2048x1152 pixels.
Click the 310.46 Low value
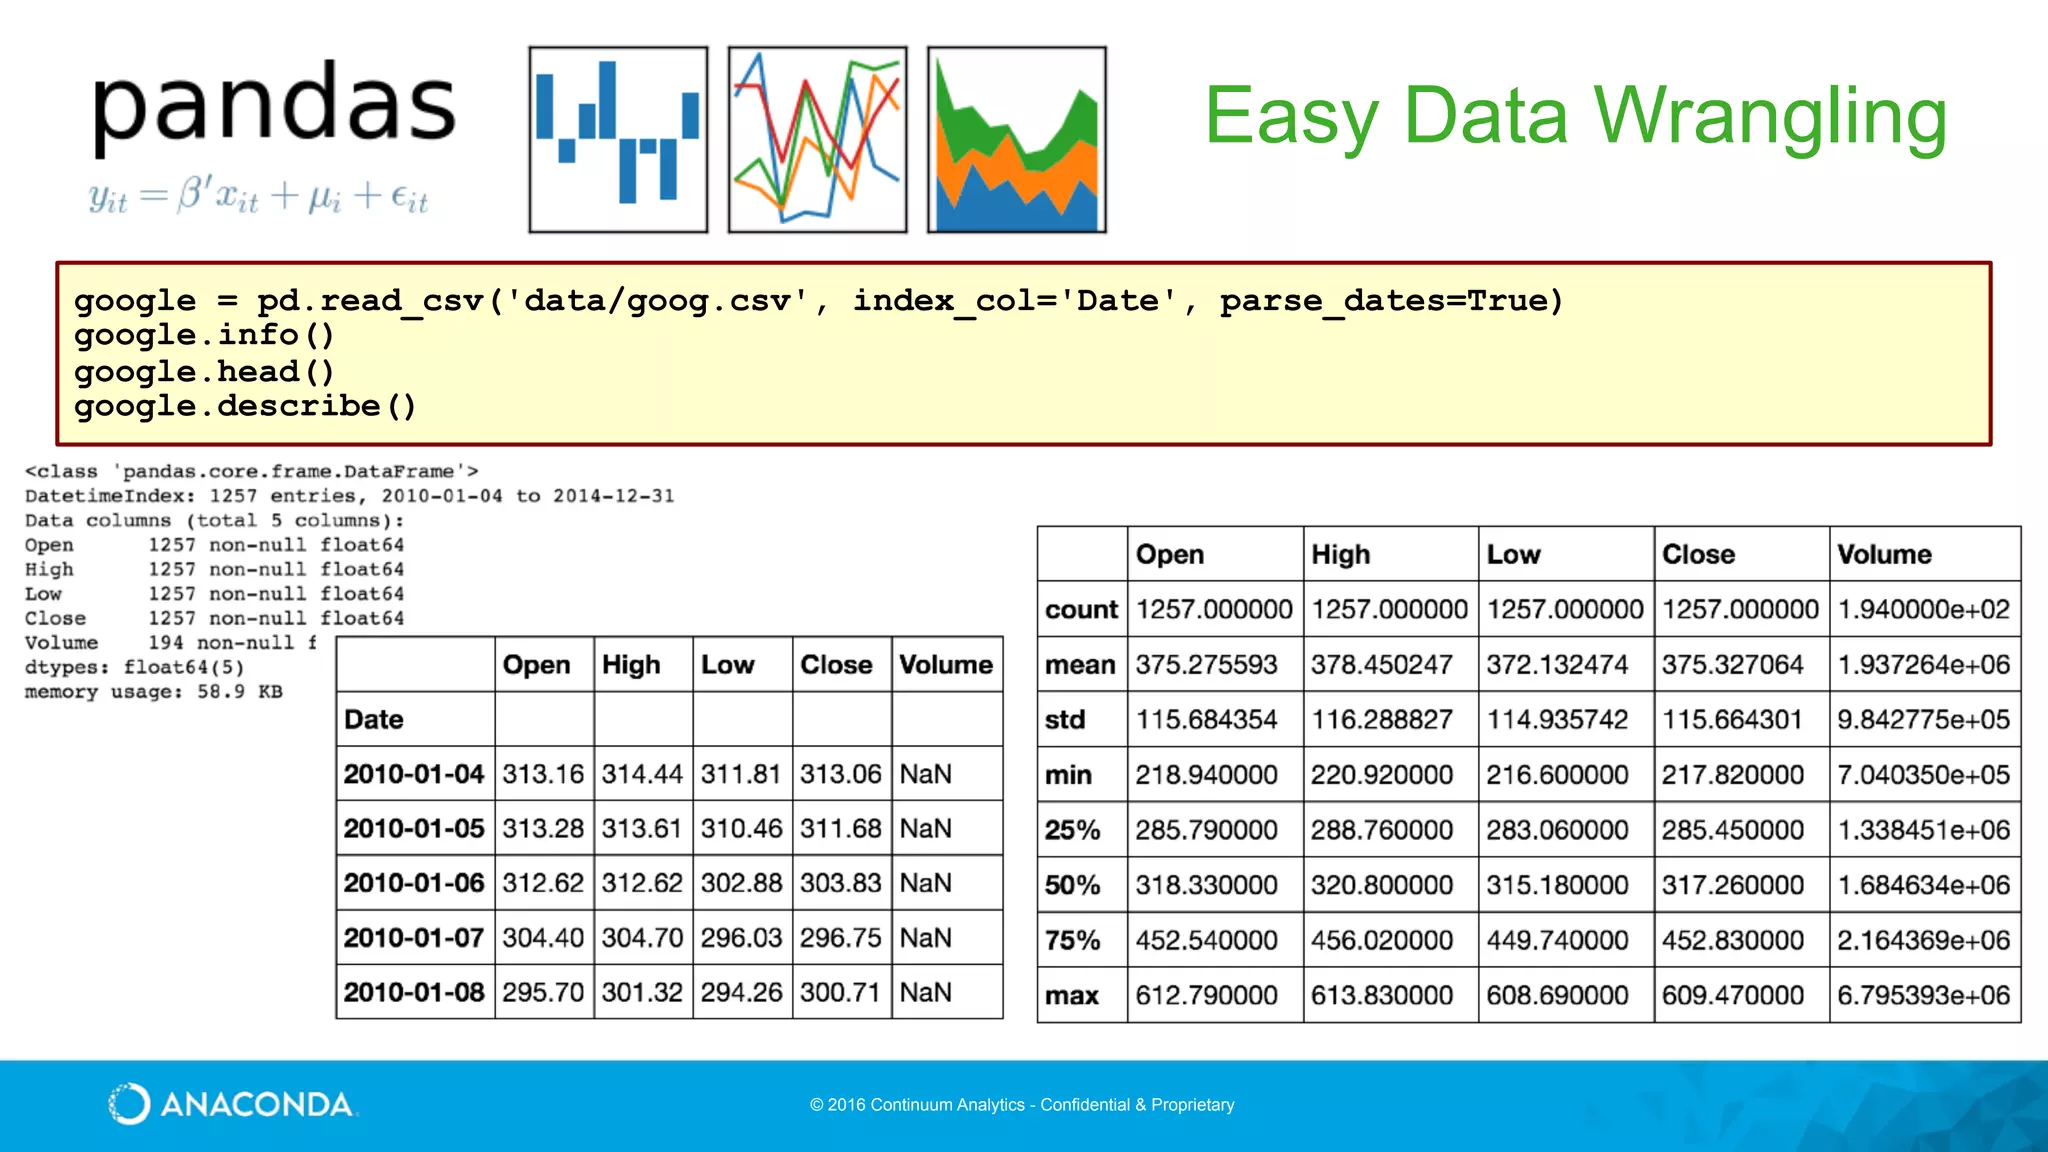click(741, 829)
